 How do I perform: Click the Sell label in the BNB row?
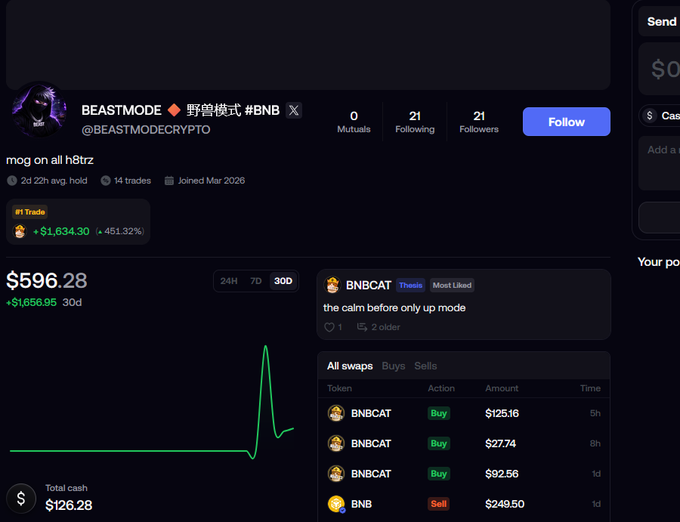438,504
